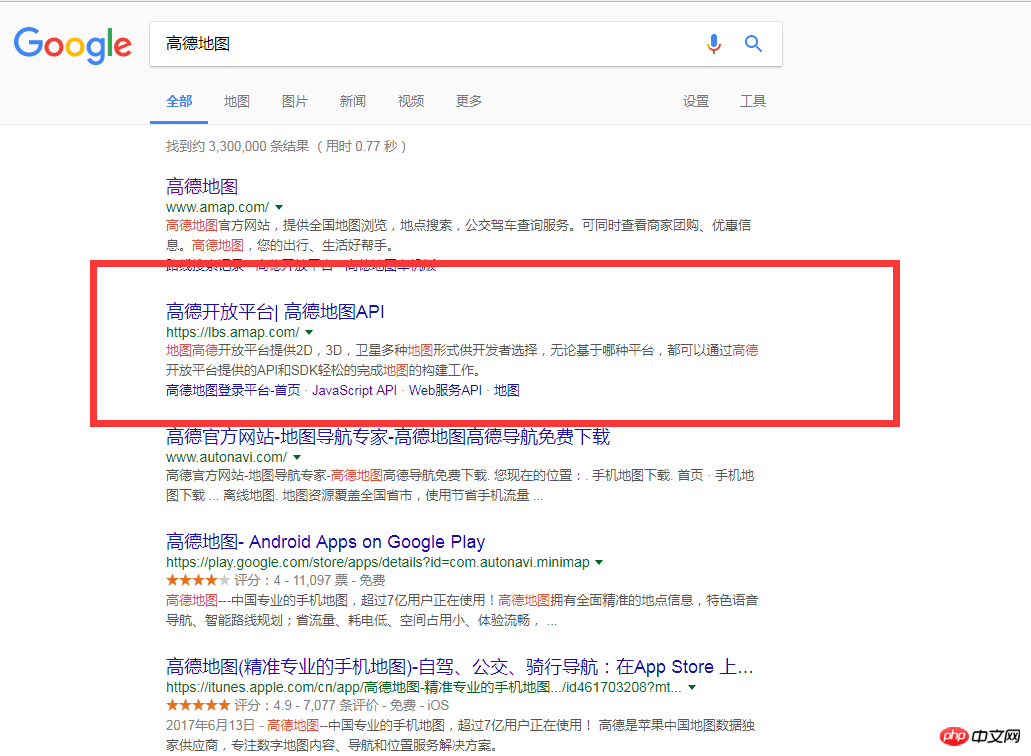Click the https://lbs.amap.com/ URL text
Viewport: 1031px width, 756px height.
pyautogui.click(x=232, y=333)
